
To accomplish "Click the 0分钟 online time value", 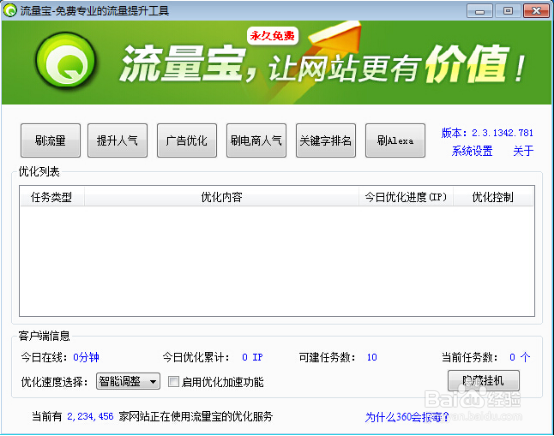I will click(x=86, y=357).
